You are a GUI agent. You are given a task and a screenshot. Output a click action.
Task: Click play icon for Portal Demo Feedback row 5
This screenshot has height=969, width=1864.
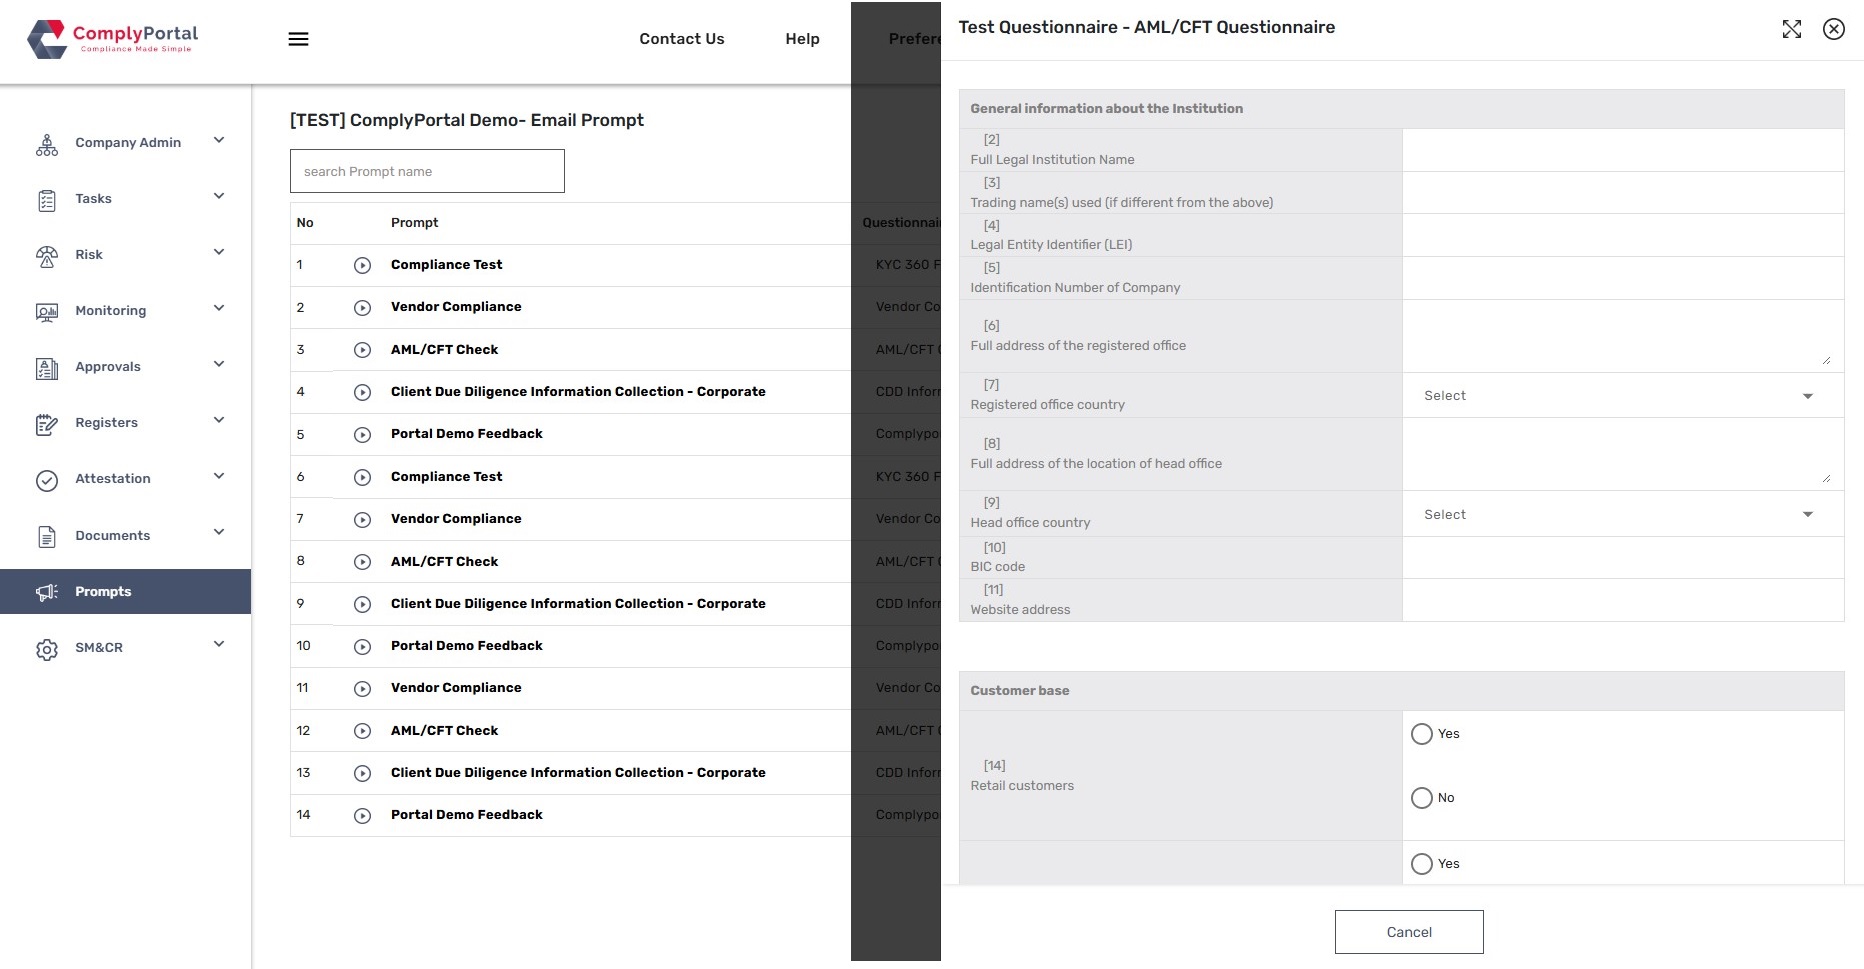(x=362, y=435)
